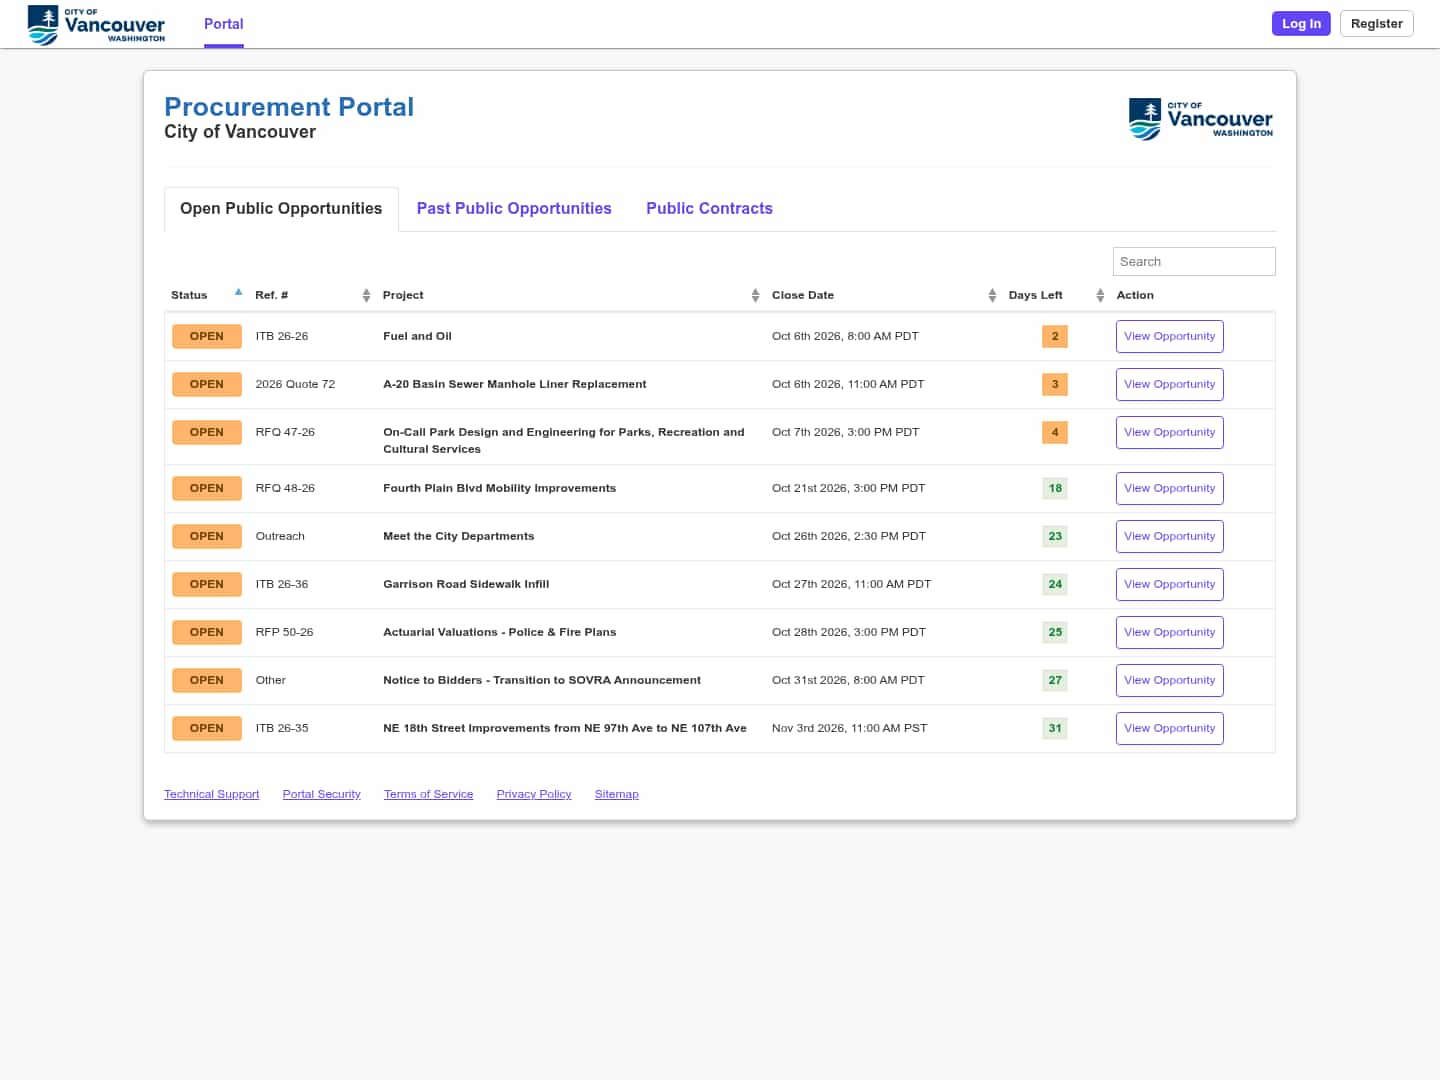Click the 18 days left badge
This screenshot has height=1080, width=1440.
coord(1055,488)
